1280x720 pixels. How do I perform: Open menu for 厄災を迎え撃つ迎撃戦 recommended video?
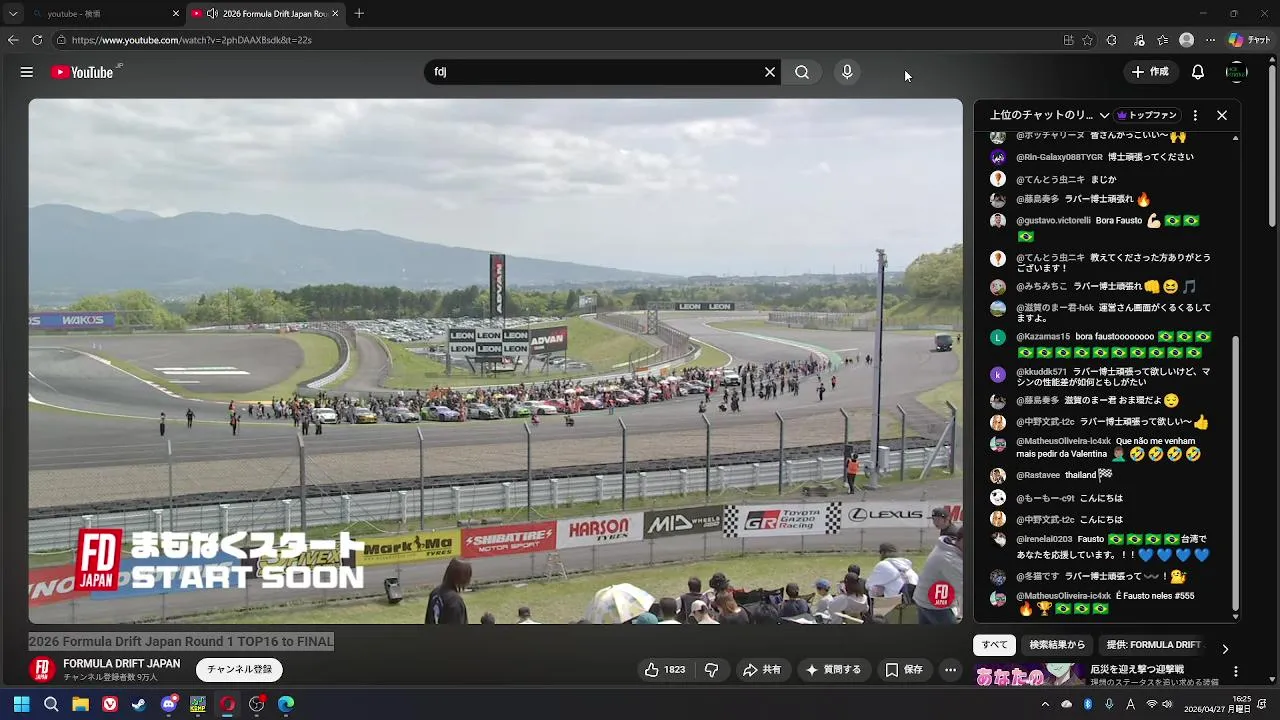pyautogui.click(x=1236, y=672)
